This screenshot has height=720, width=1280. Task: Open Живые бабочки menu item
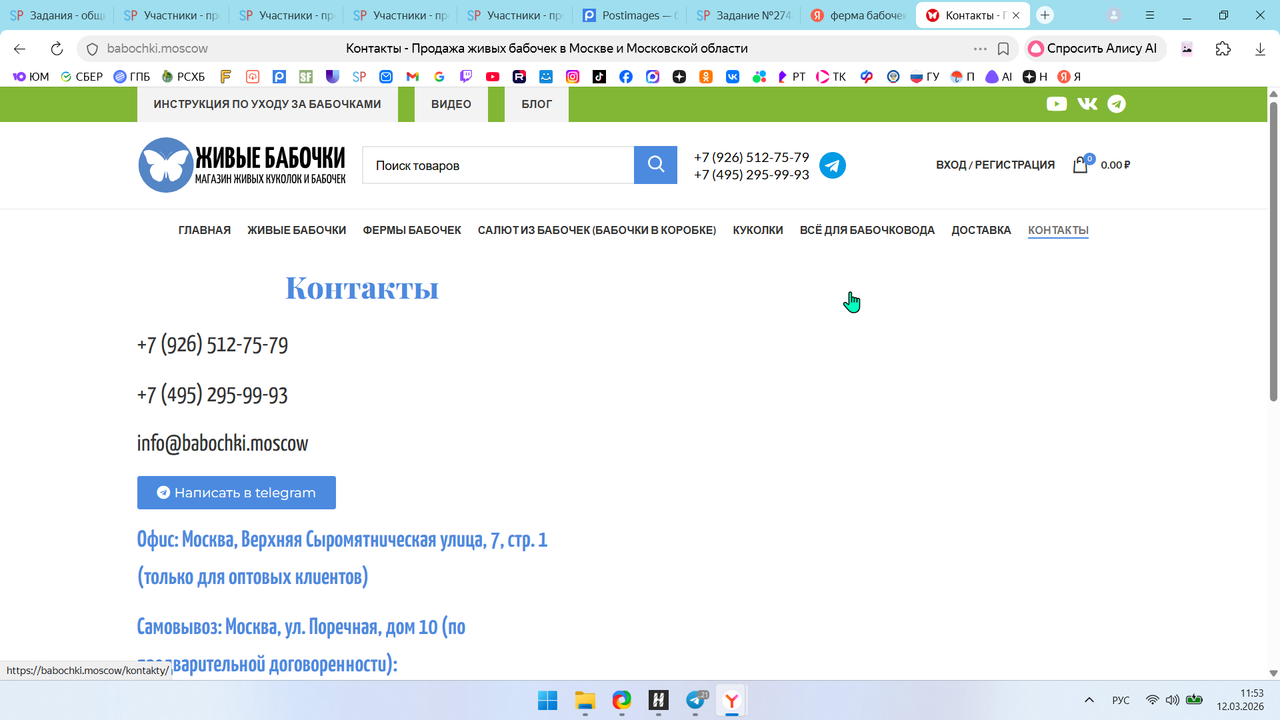297,230
